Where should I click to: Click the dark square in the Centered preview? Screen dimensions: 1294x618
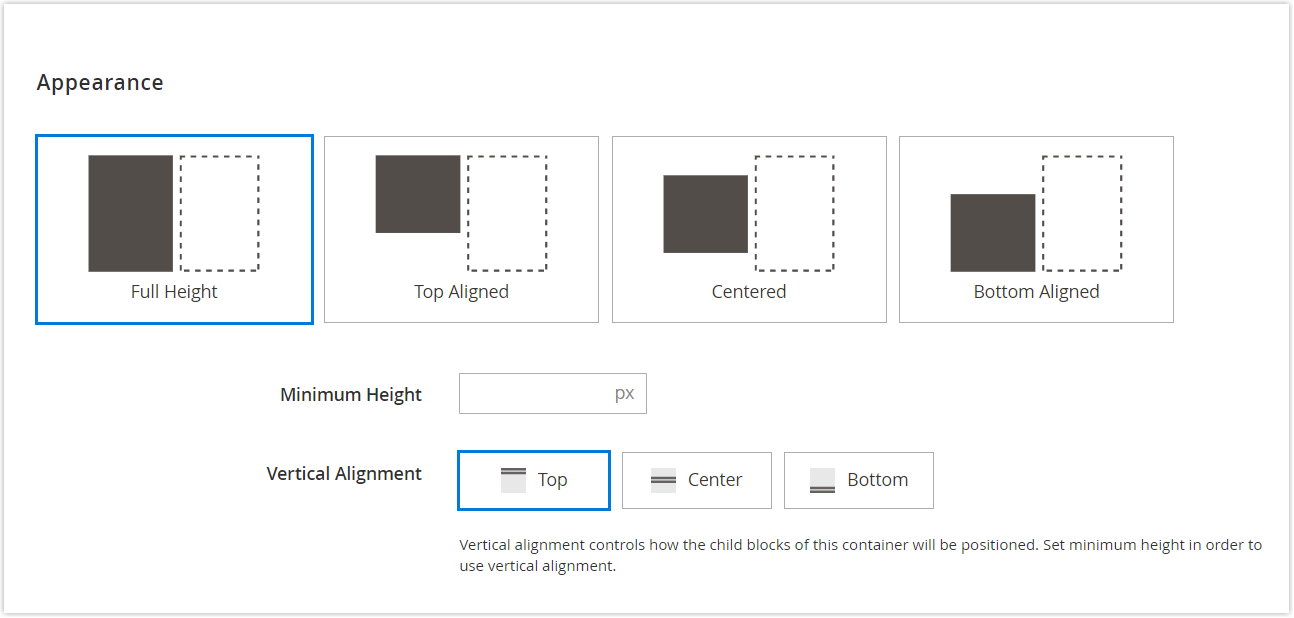(x=704, y=215)
